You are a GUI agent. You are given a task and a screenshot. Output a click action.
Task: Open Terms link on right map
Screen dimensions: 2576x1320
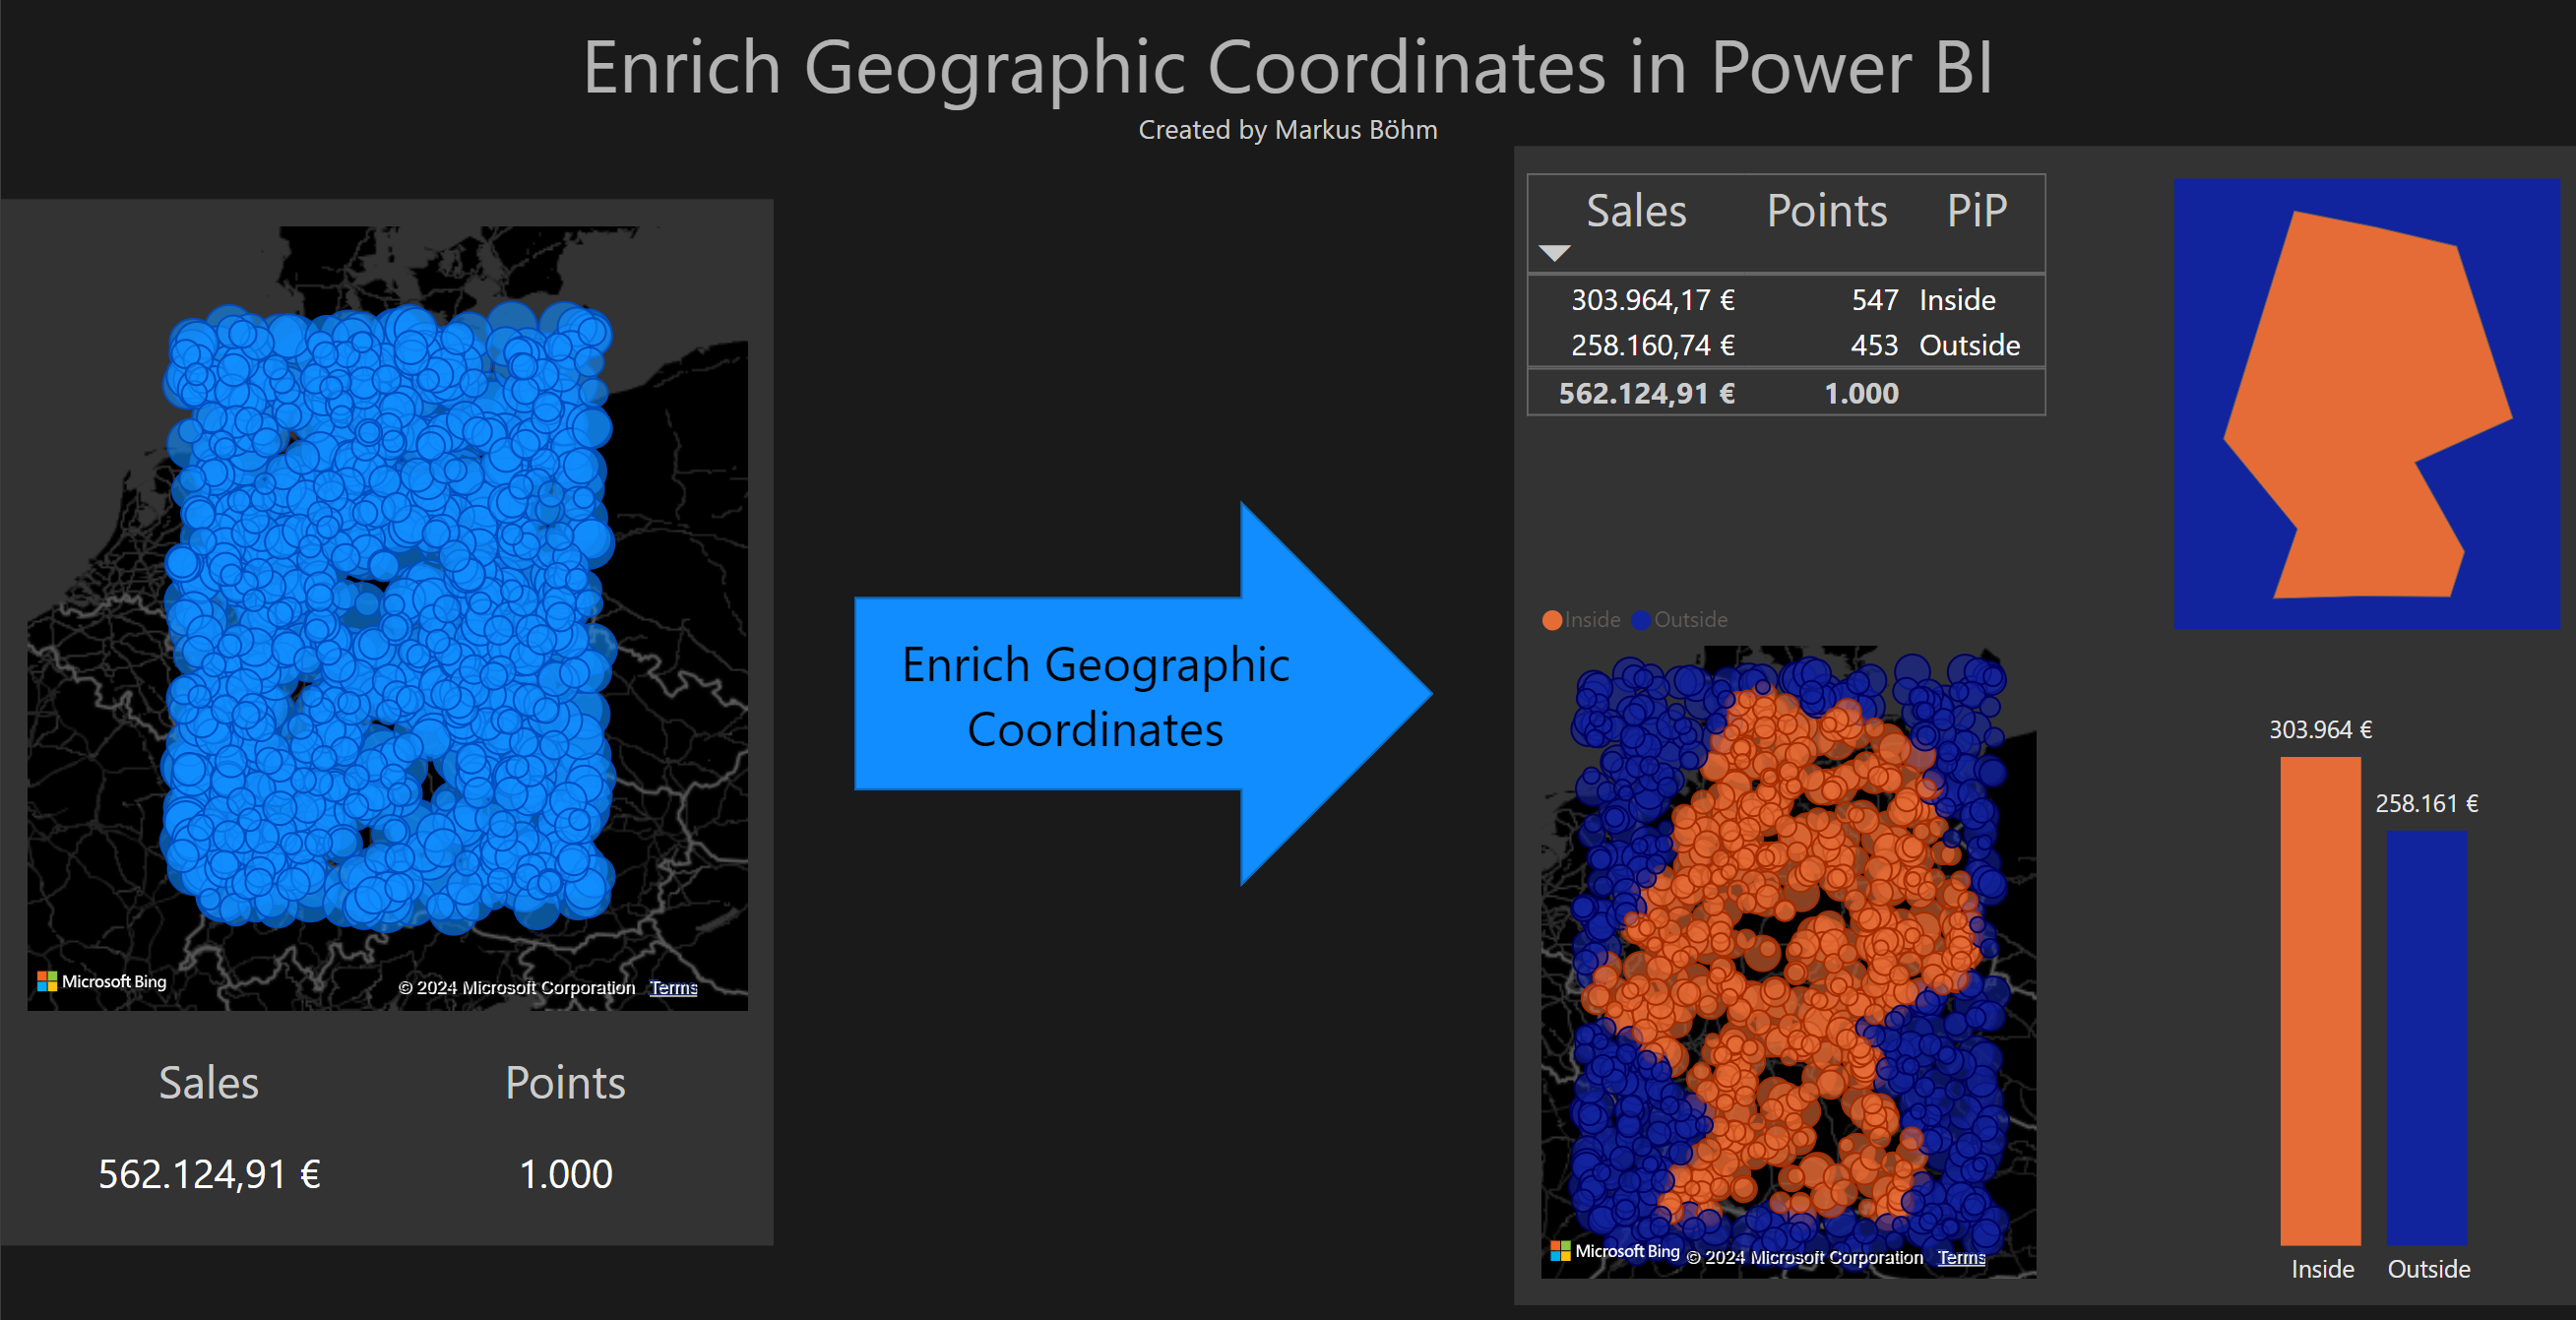click(x=1961, y=1258)
